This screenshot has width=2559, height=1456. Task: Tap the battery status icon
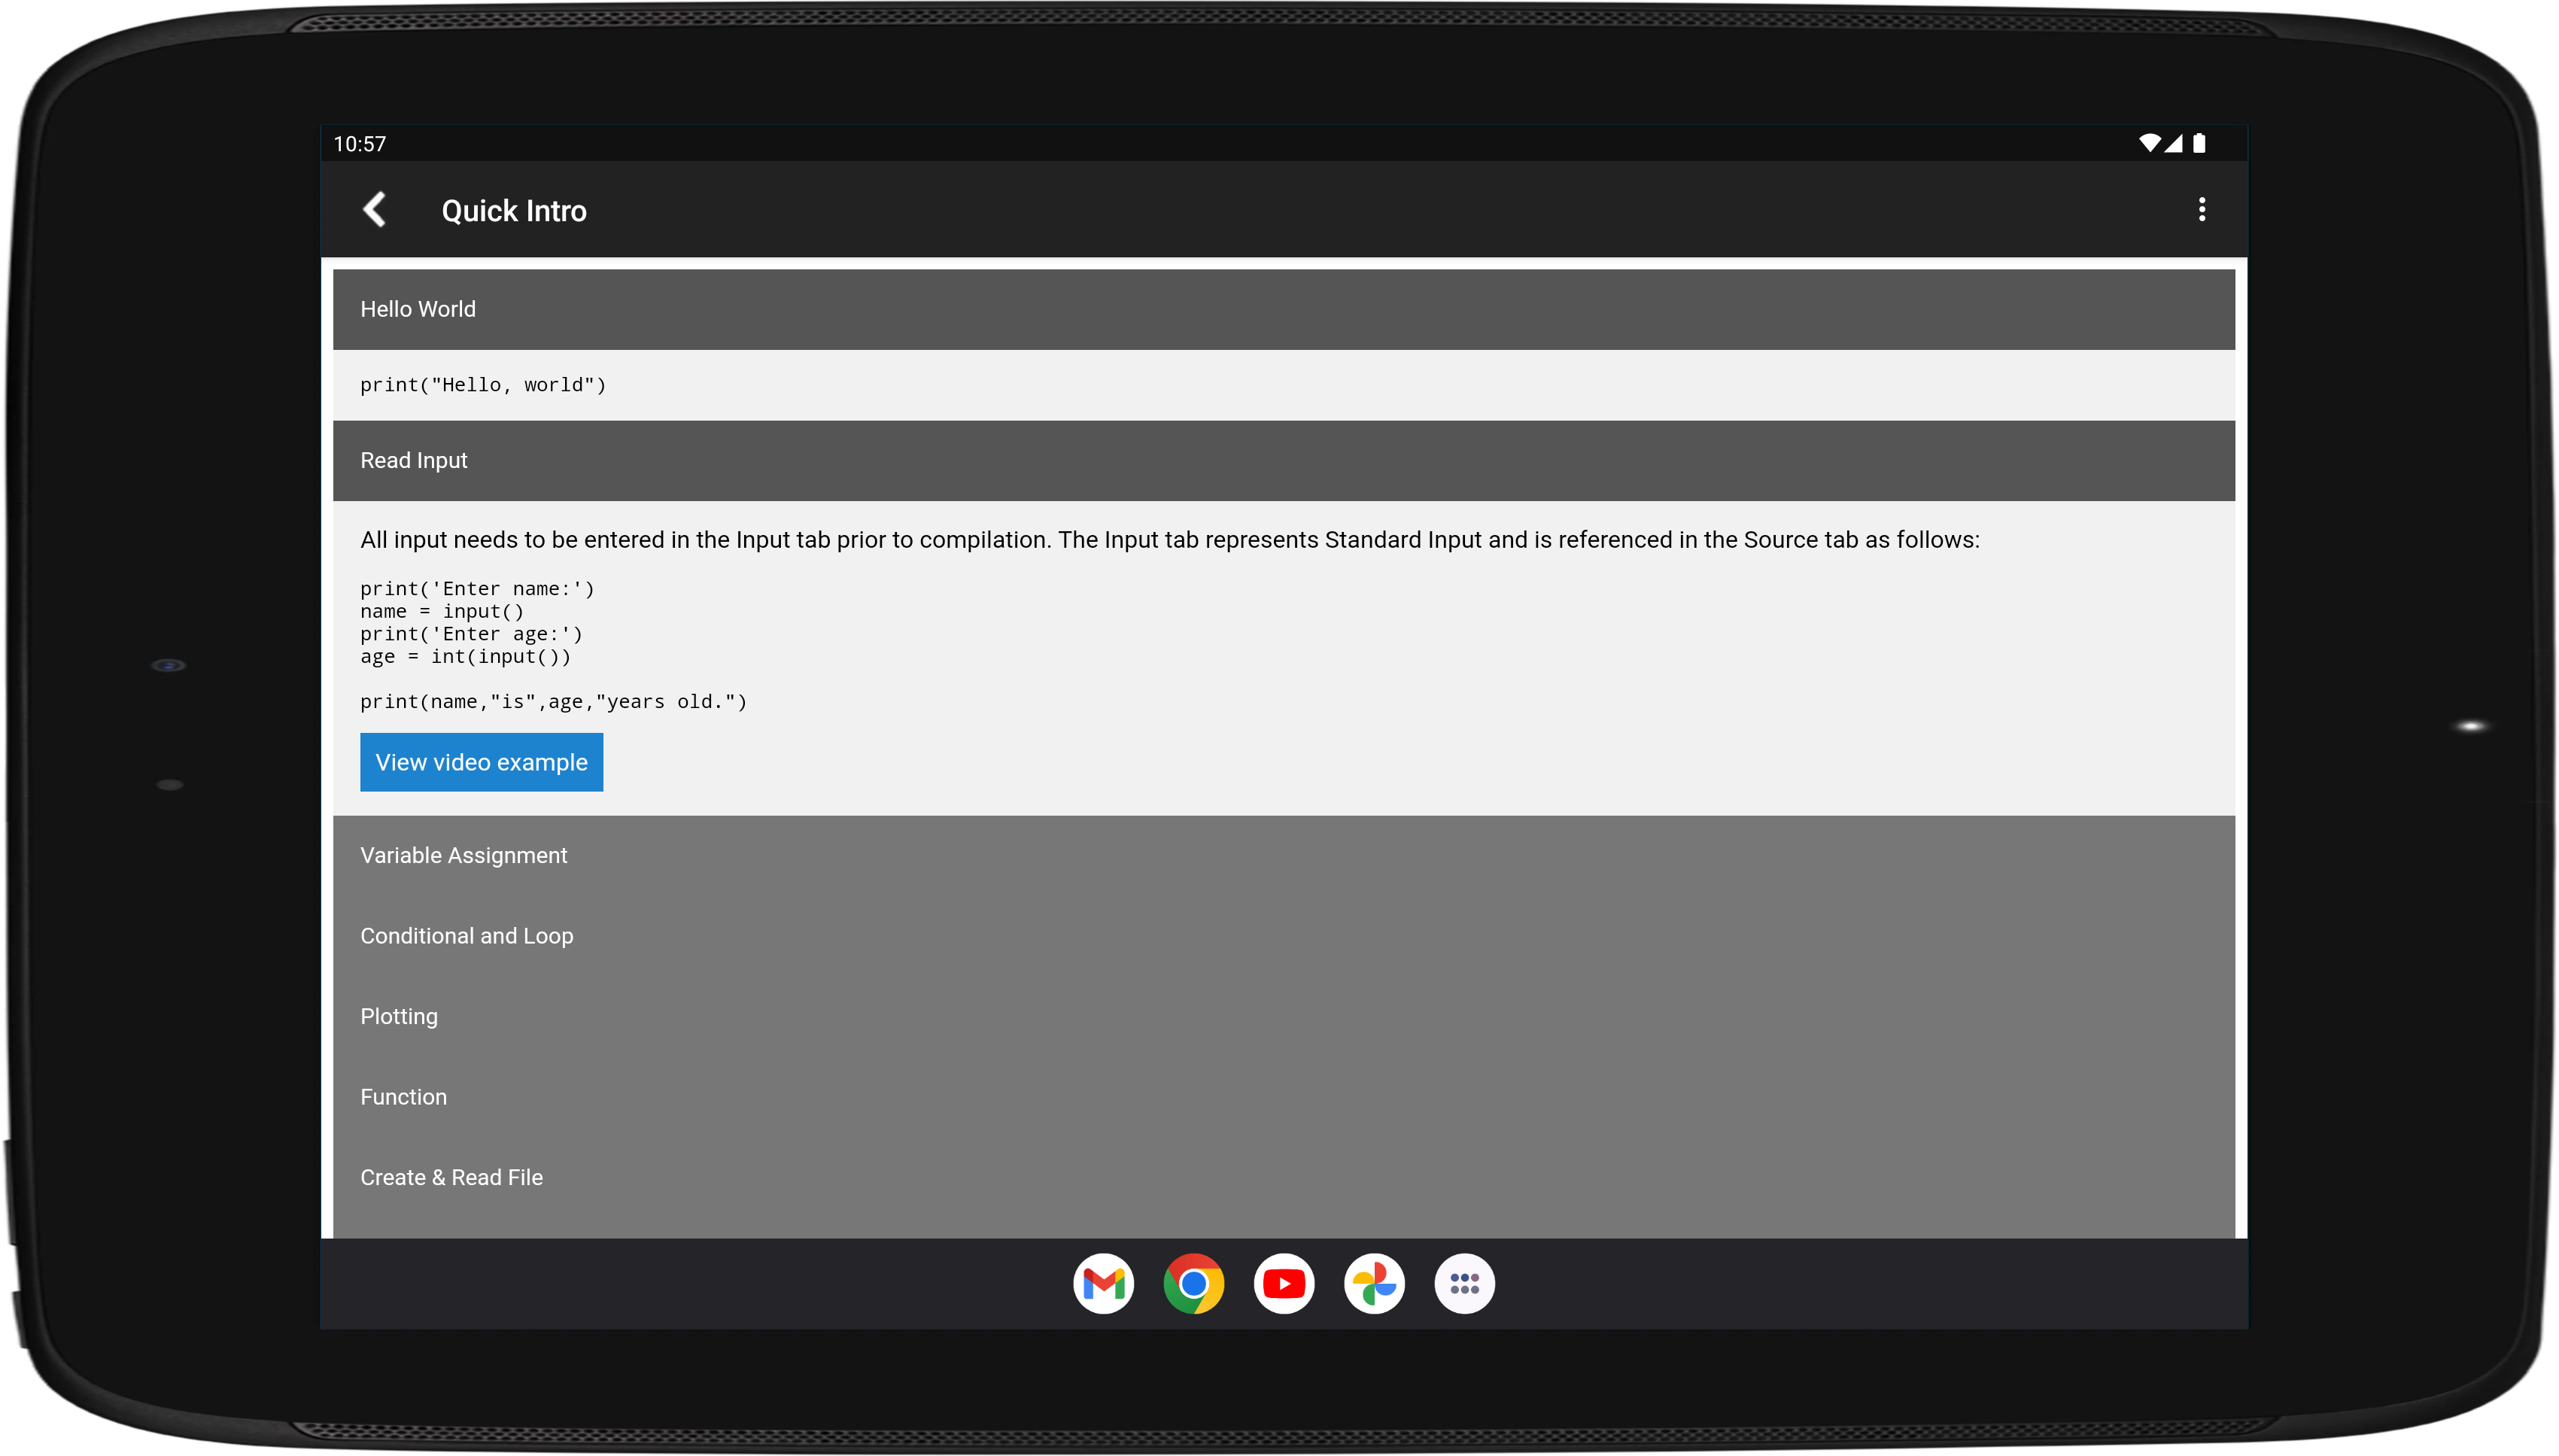click(x=2198, y=143)
